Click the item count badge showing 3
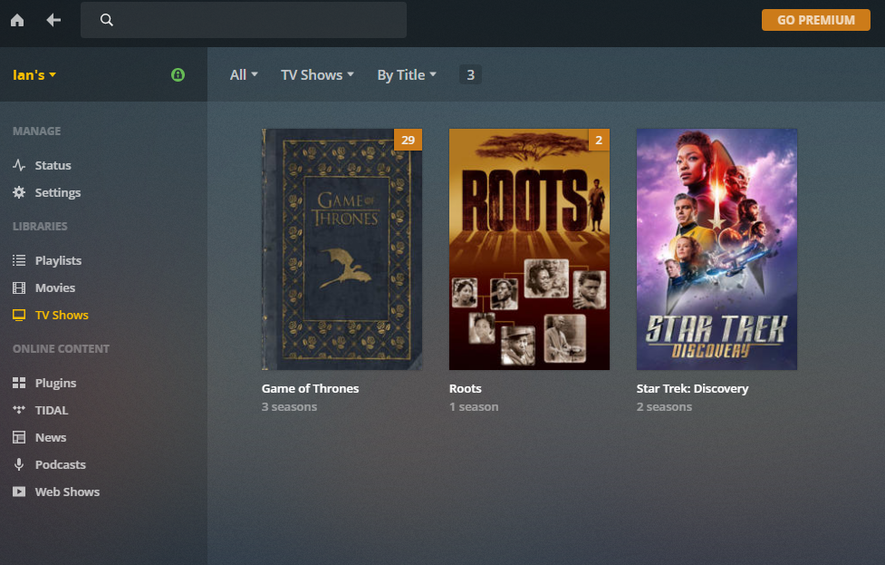The width and height of the screenshot is (885, 565). pyautogui.click(x=470, y=75)
